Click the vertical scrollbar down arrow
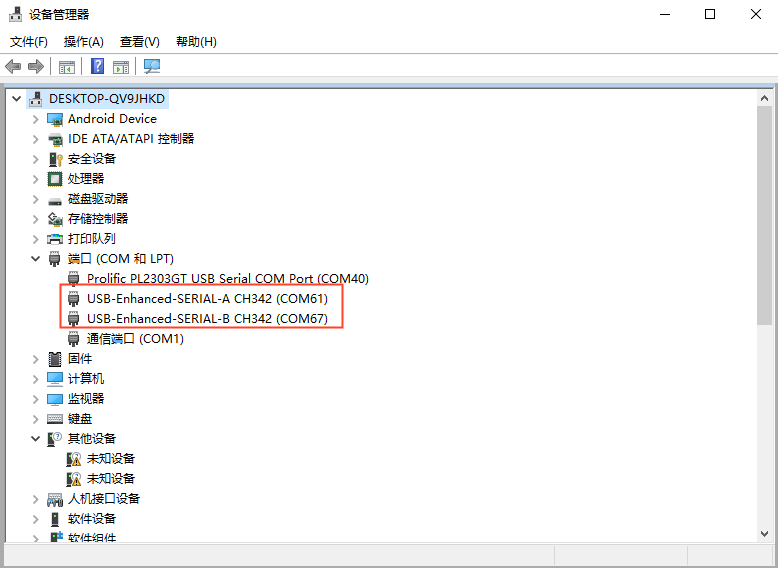The height and width of the screenshot is (568, 778). click(765, 534)
